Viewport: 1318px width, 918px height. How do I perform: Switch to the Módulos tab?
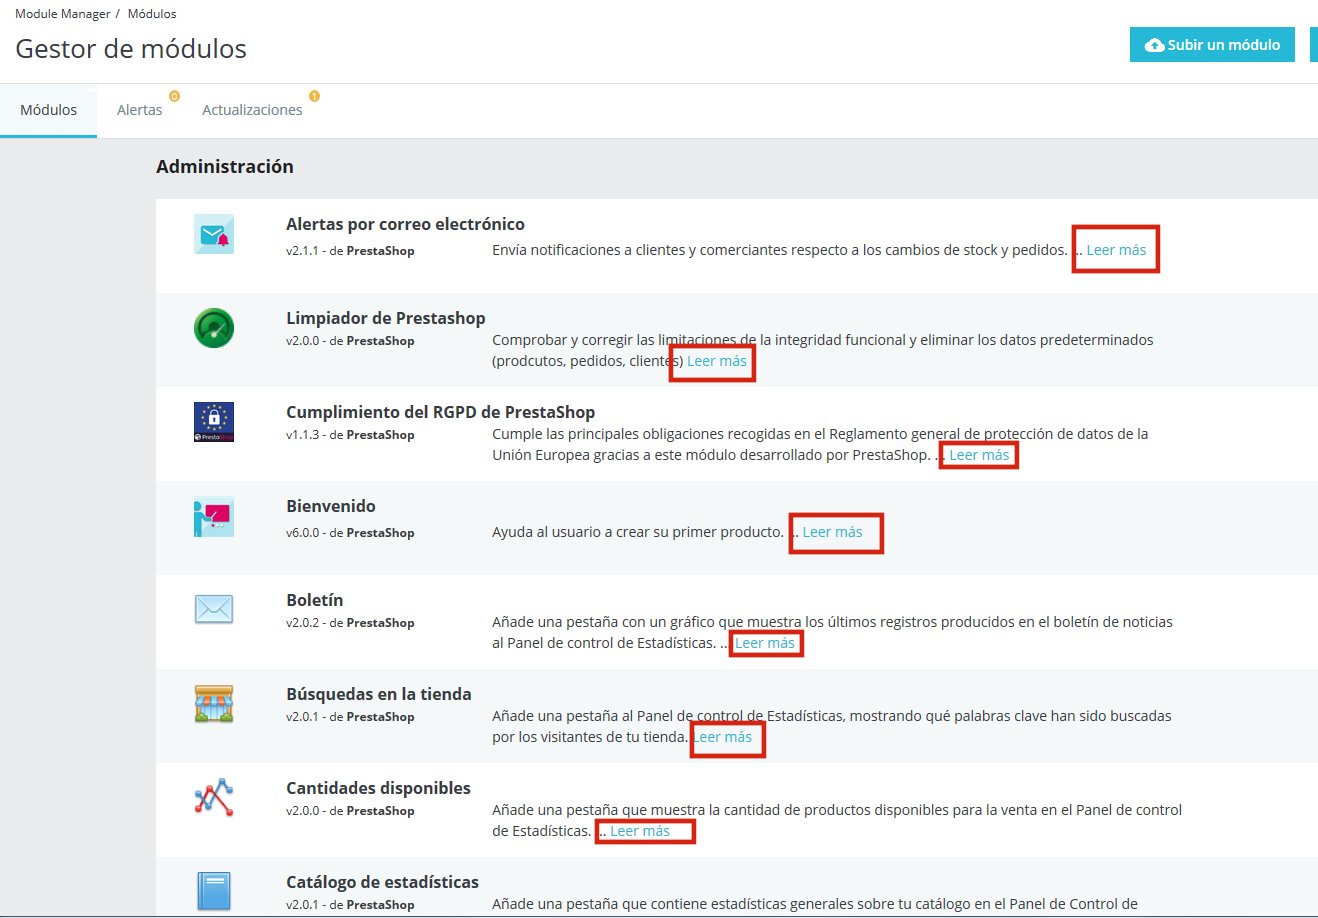coord(49,110)
